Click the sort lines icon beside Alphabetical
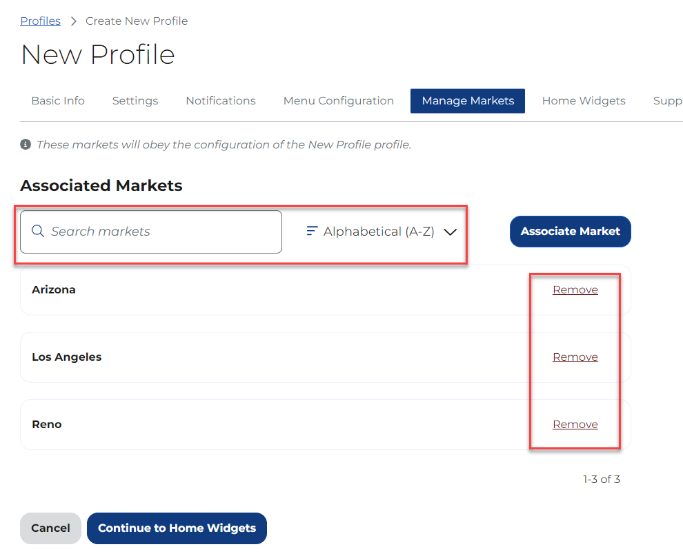683x560 pixels. 311,231
